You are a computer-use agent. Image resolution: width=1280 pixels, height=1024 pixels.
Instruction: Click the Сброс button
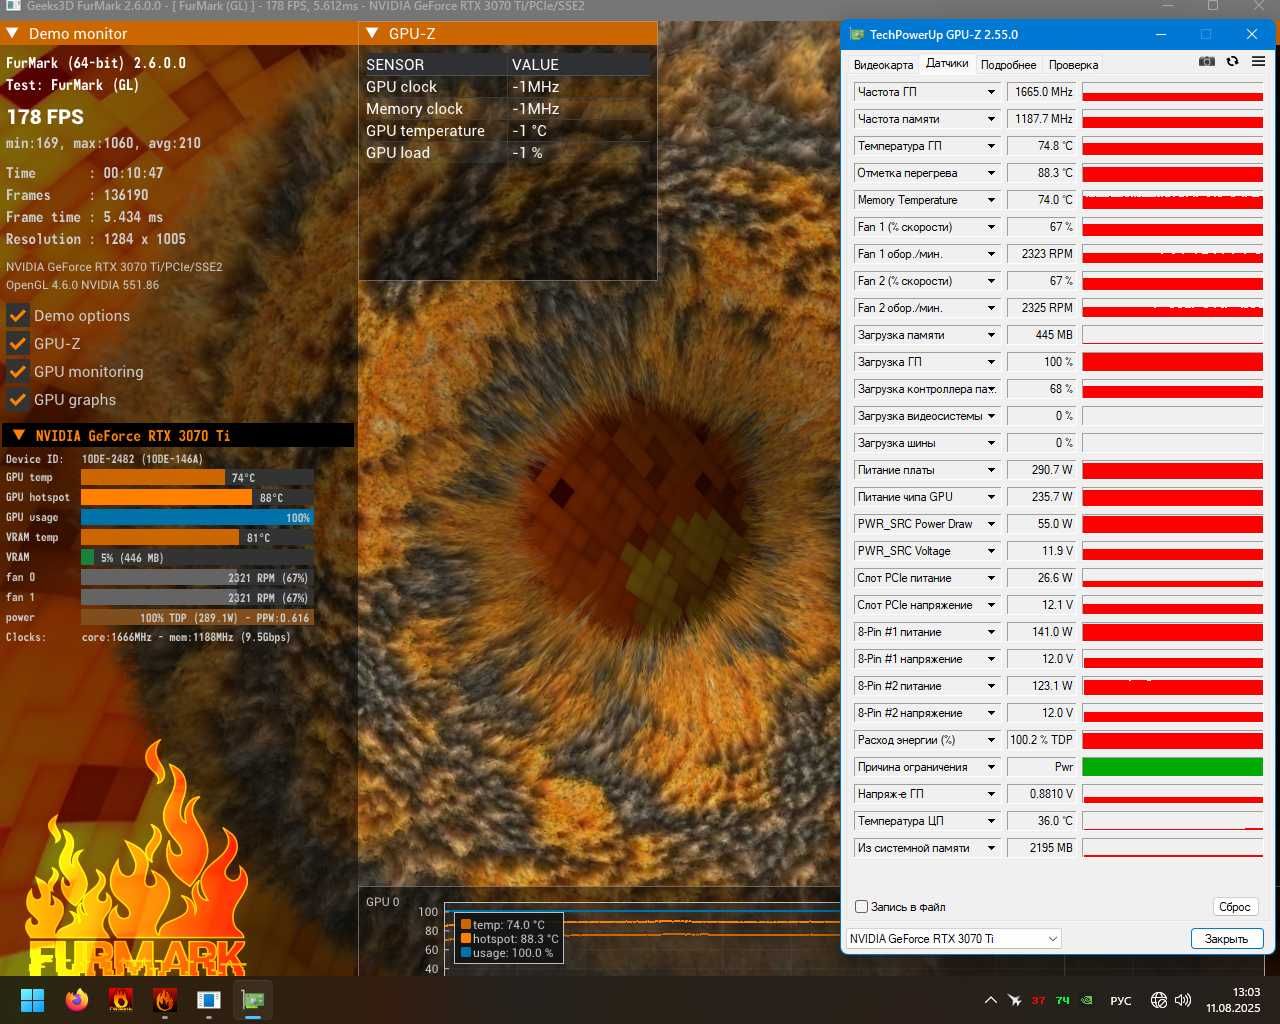click(1234, 907)
